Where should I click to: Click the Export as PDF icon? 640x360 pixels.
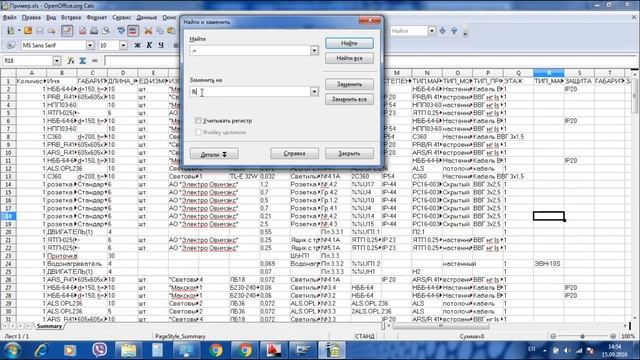click(x=82, y=31)
